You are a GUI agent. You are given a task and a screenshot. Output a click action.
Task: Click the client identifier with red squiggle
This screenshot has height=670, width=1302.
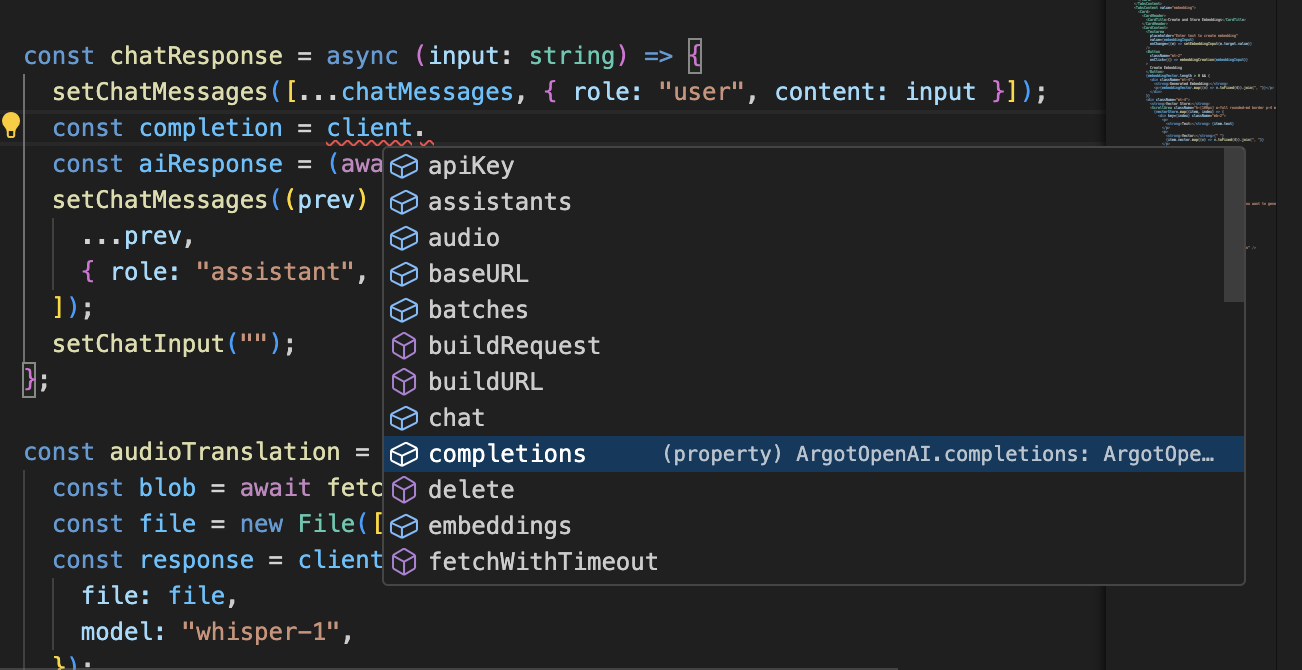370,128
